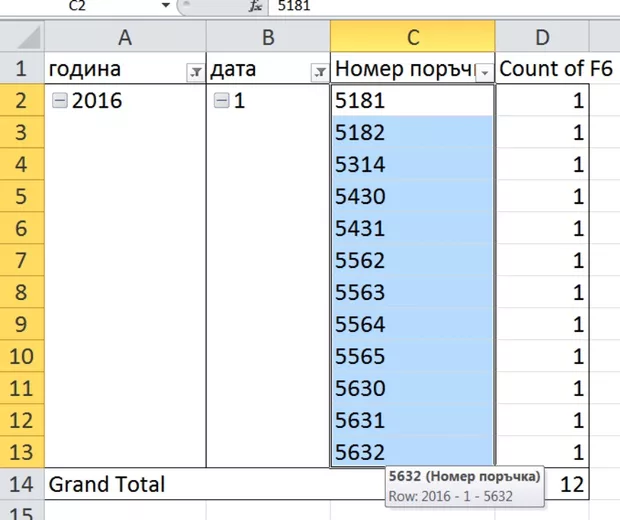The width and height of the screenshot is (620, 520).
Task: Click the formula bar showing 5181
Action: tap(444, 6)
